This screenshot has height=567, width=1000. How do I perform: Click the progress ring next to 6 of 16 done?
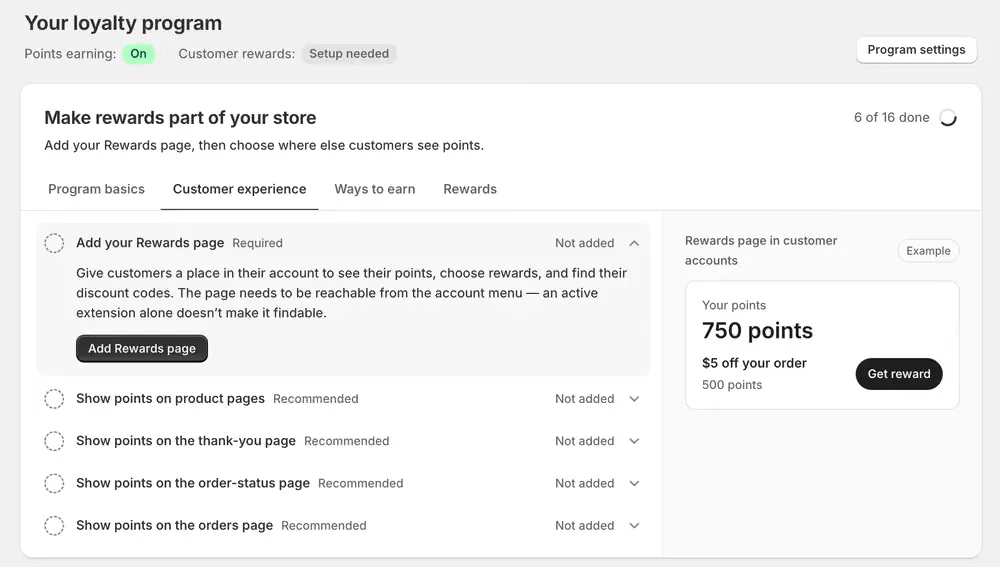point(948,118)
